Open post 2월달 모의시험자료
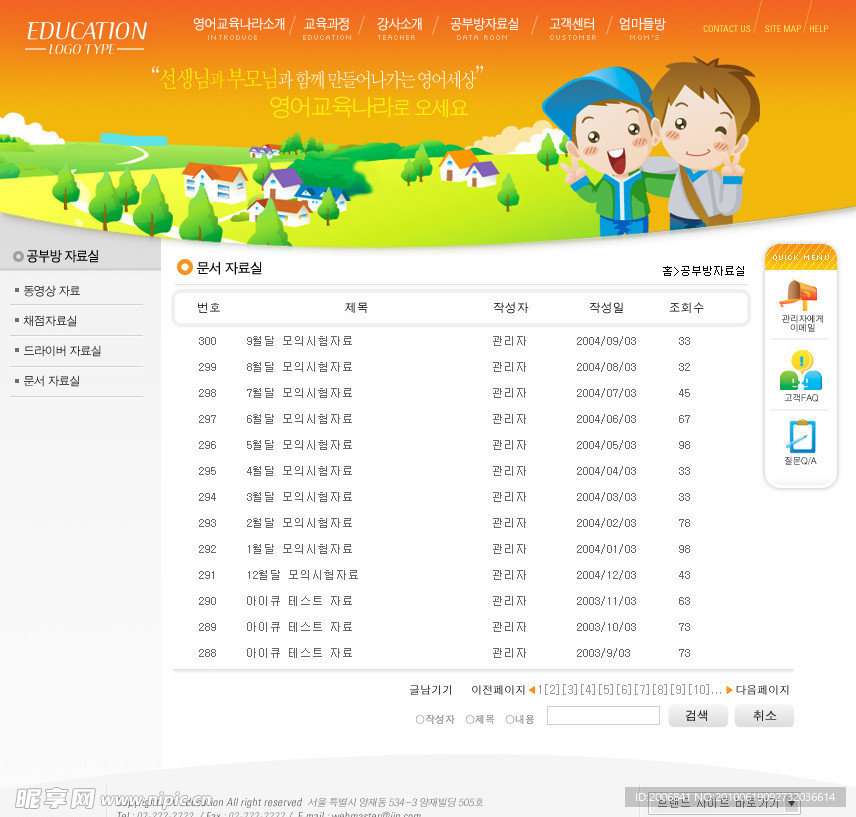 [299, 523]
